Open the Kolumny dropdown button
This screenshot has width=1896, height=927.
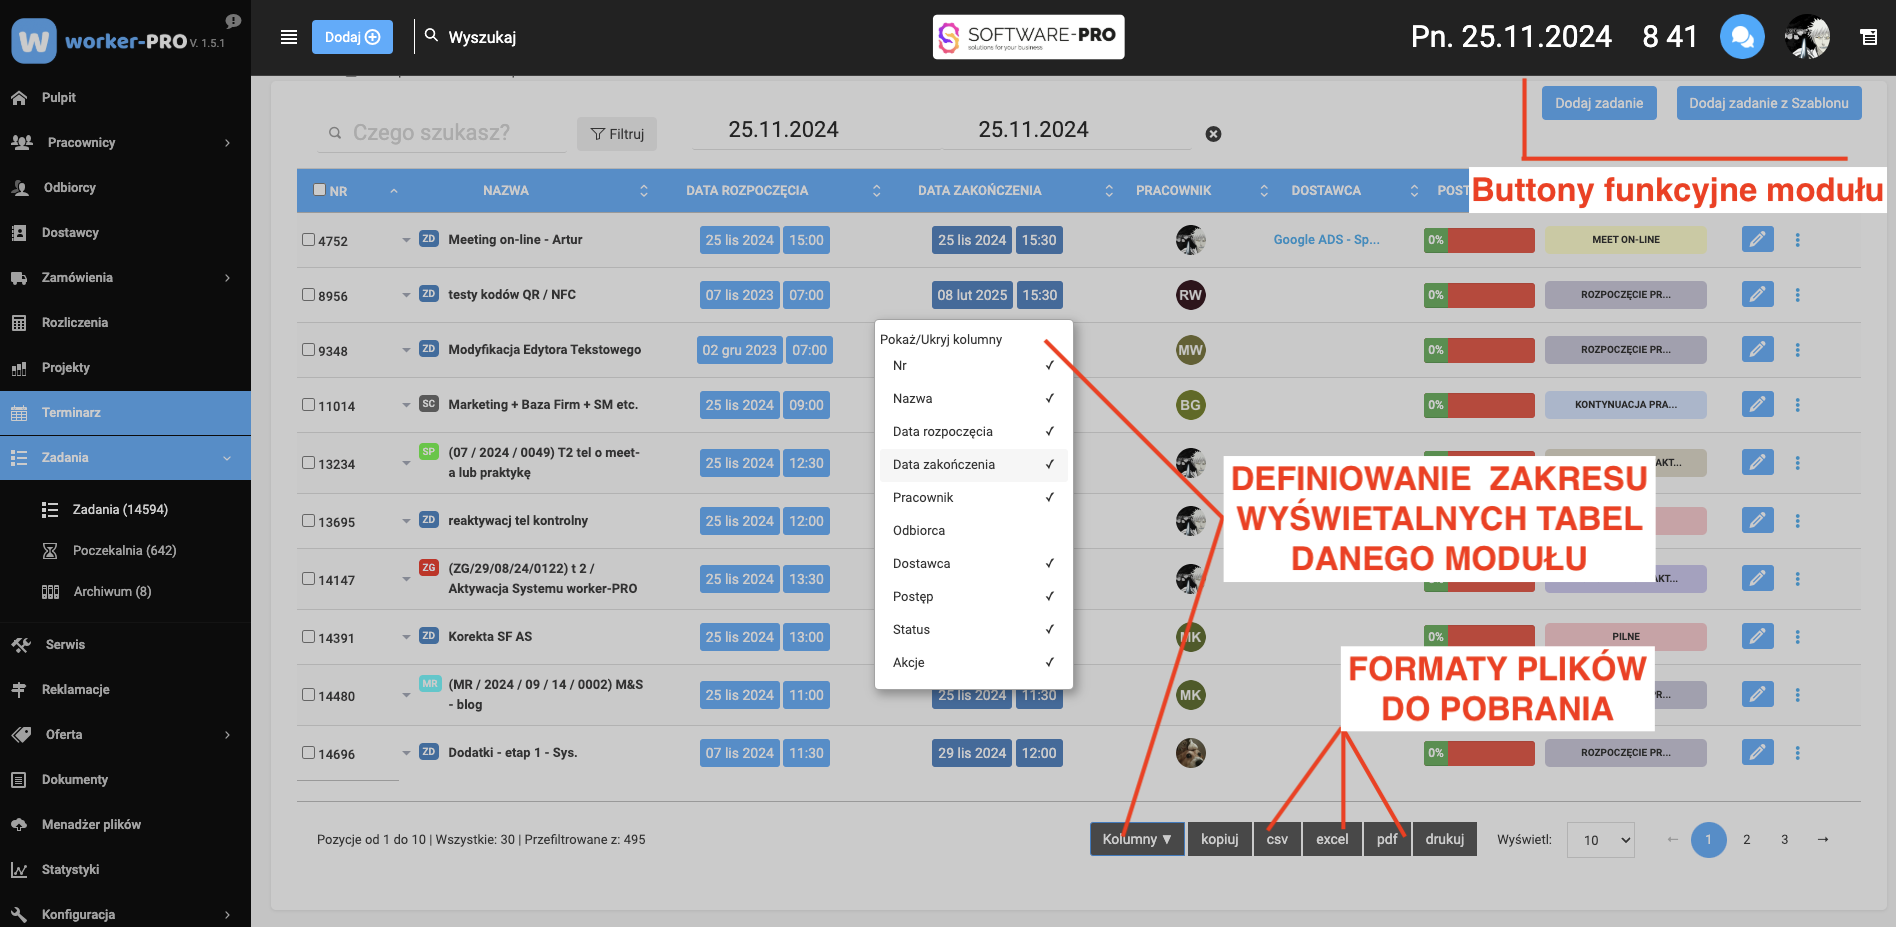(x=1137, y=839)
